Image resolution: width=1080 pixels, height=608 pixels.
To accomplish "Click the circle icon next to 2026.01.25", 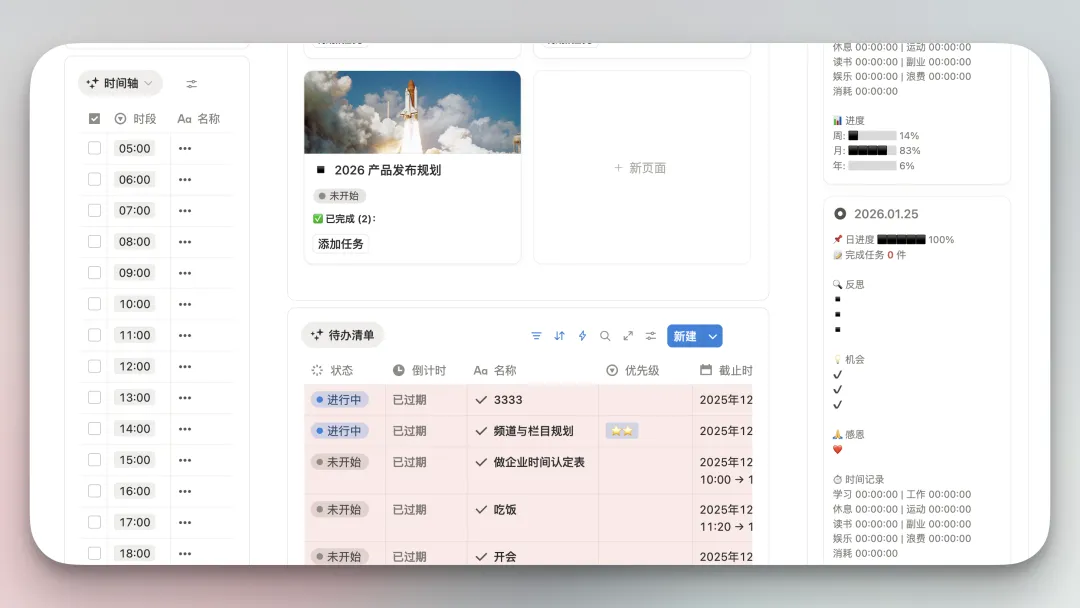I will (x=840, y=214).
